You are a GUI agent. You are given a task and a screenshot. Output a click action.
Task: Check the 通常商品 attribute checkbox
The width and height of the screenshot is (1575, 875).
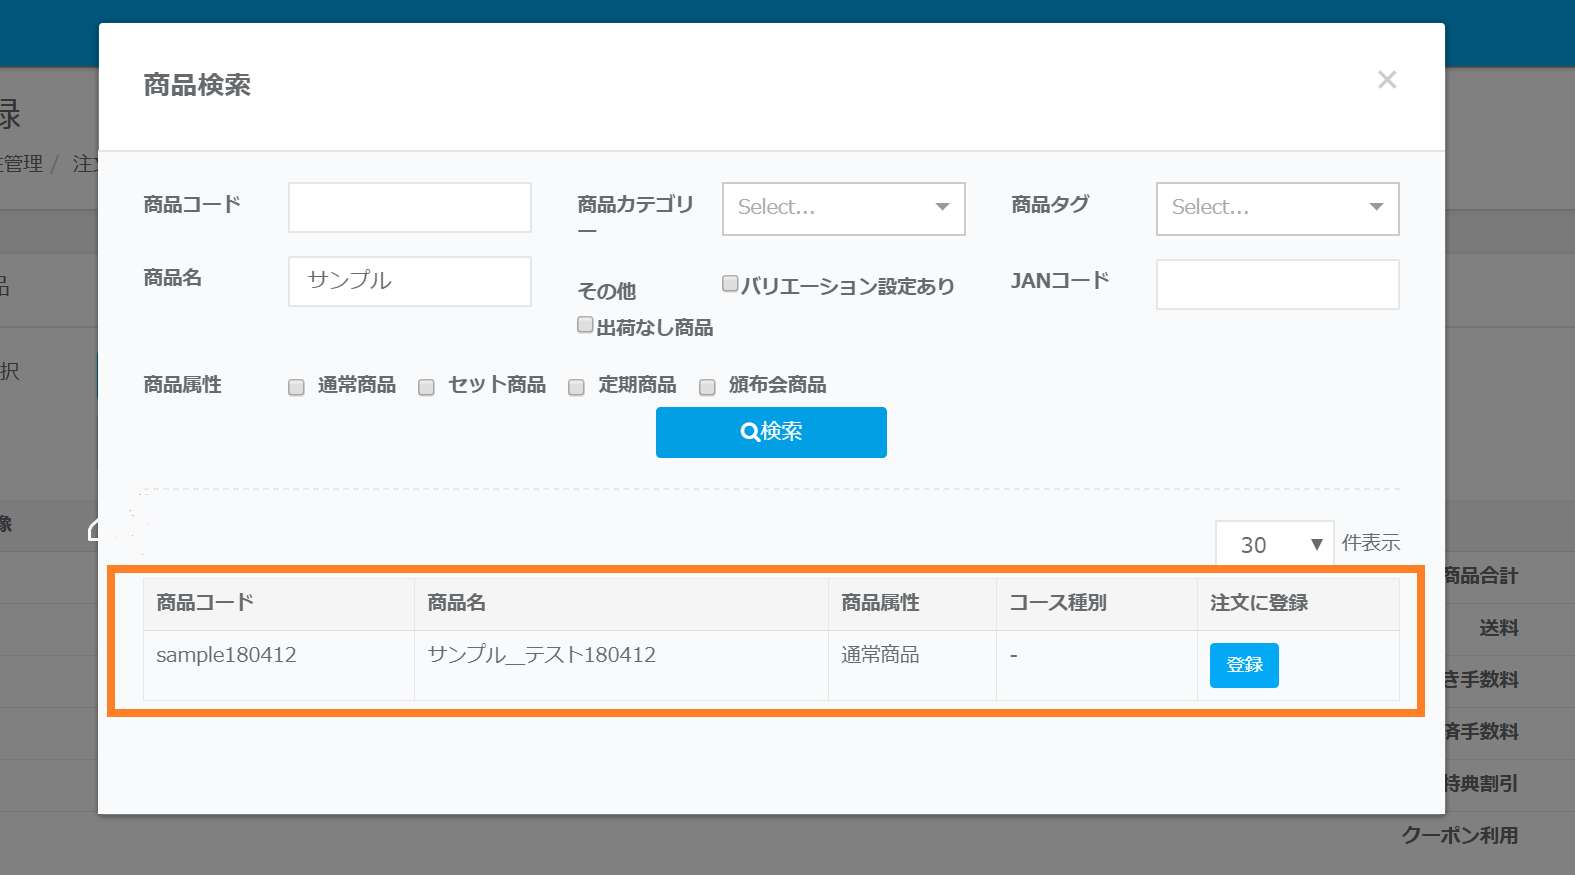[296, 387]
